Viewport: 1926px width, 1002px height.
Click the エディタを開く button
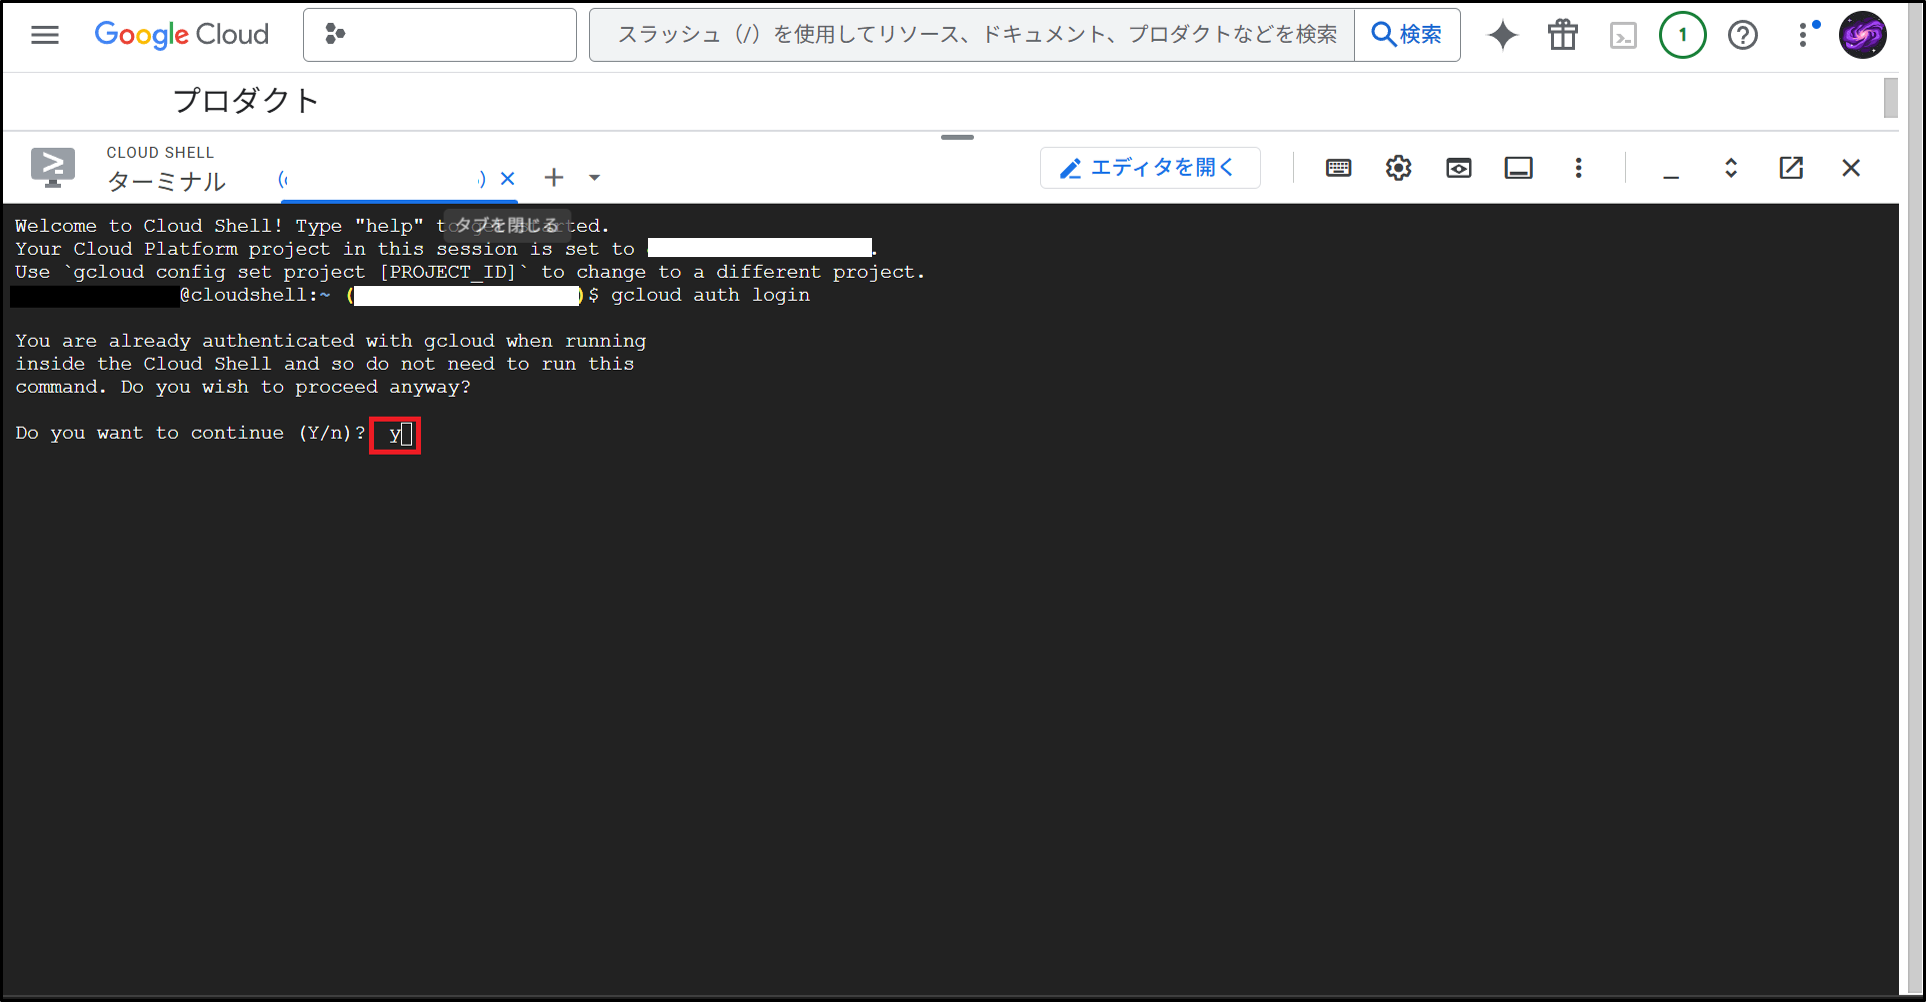(1150, 167)
